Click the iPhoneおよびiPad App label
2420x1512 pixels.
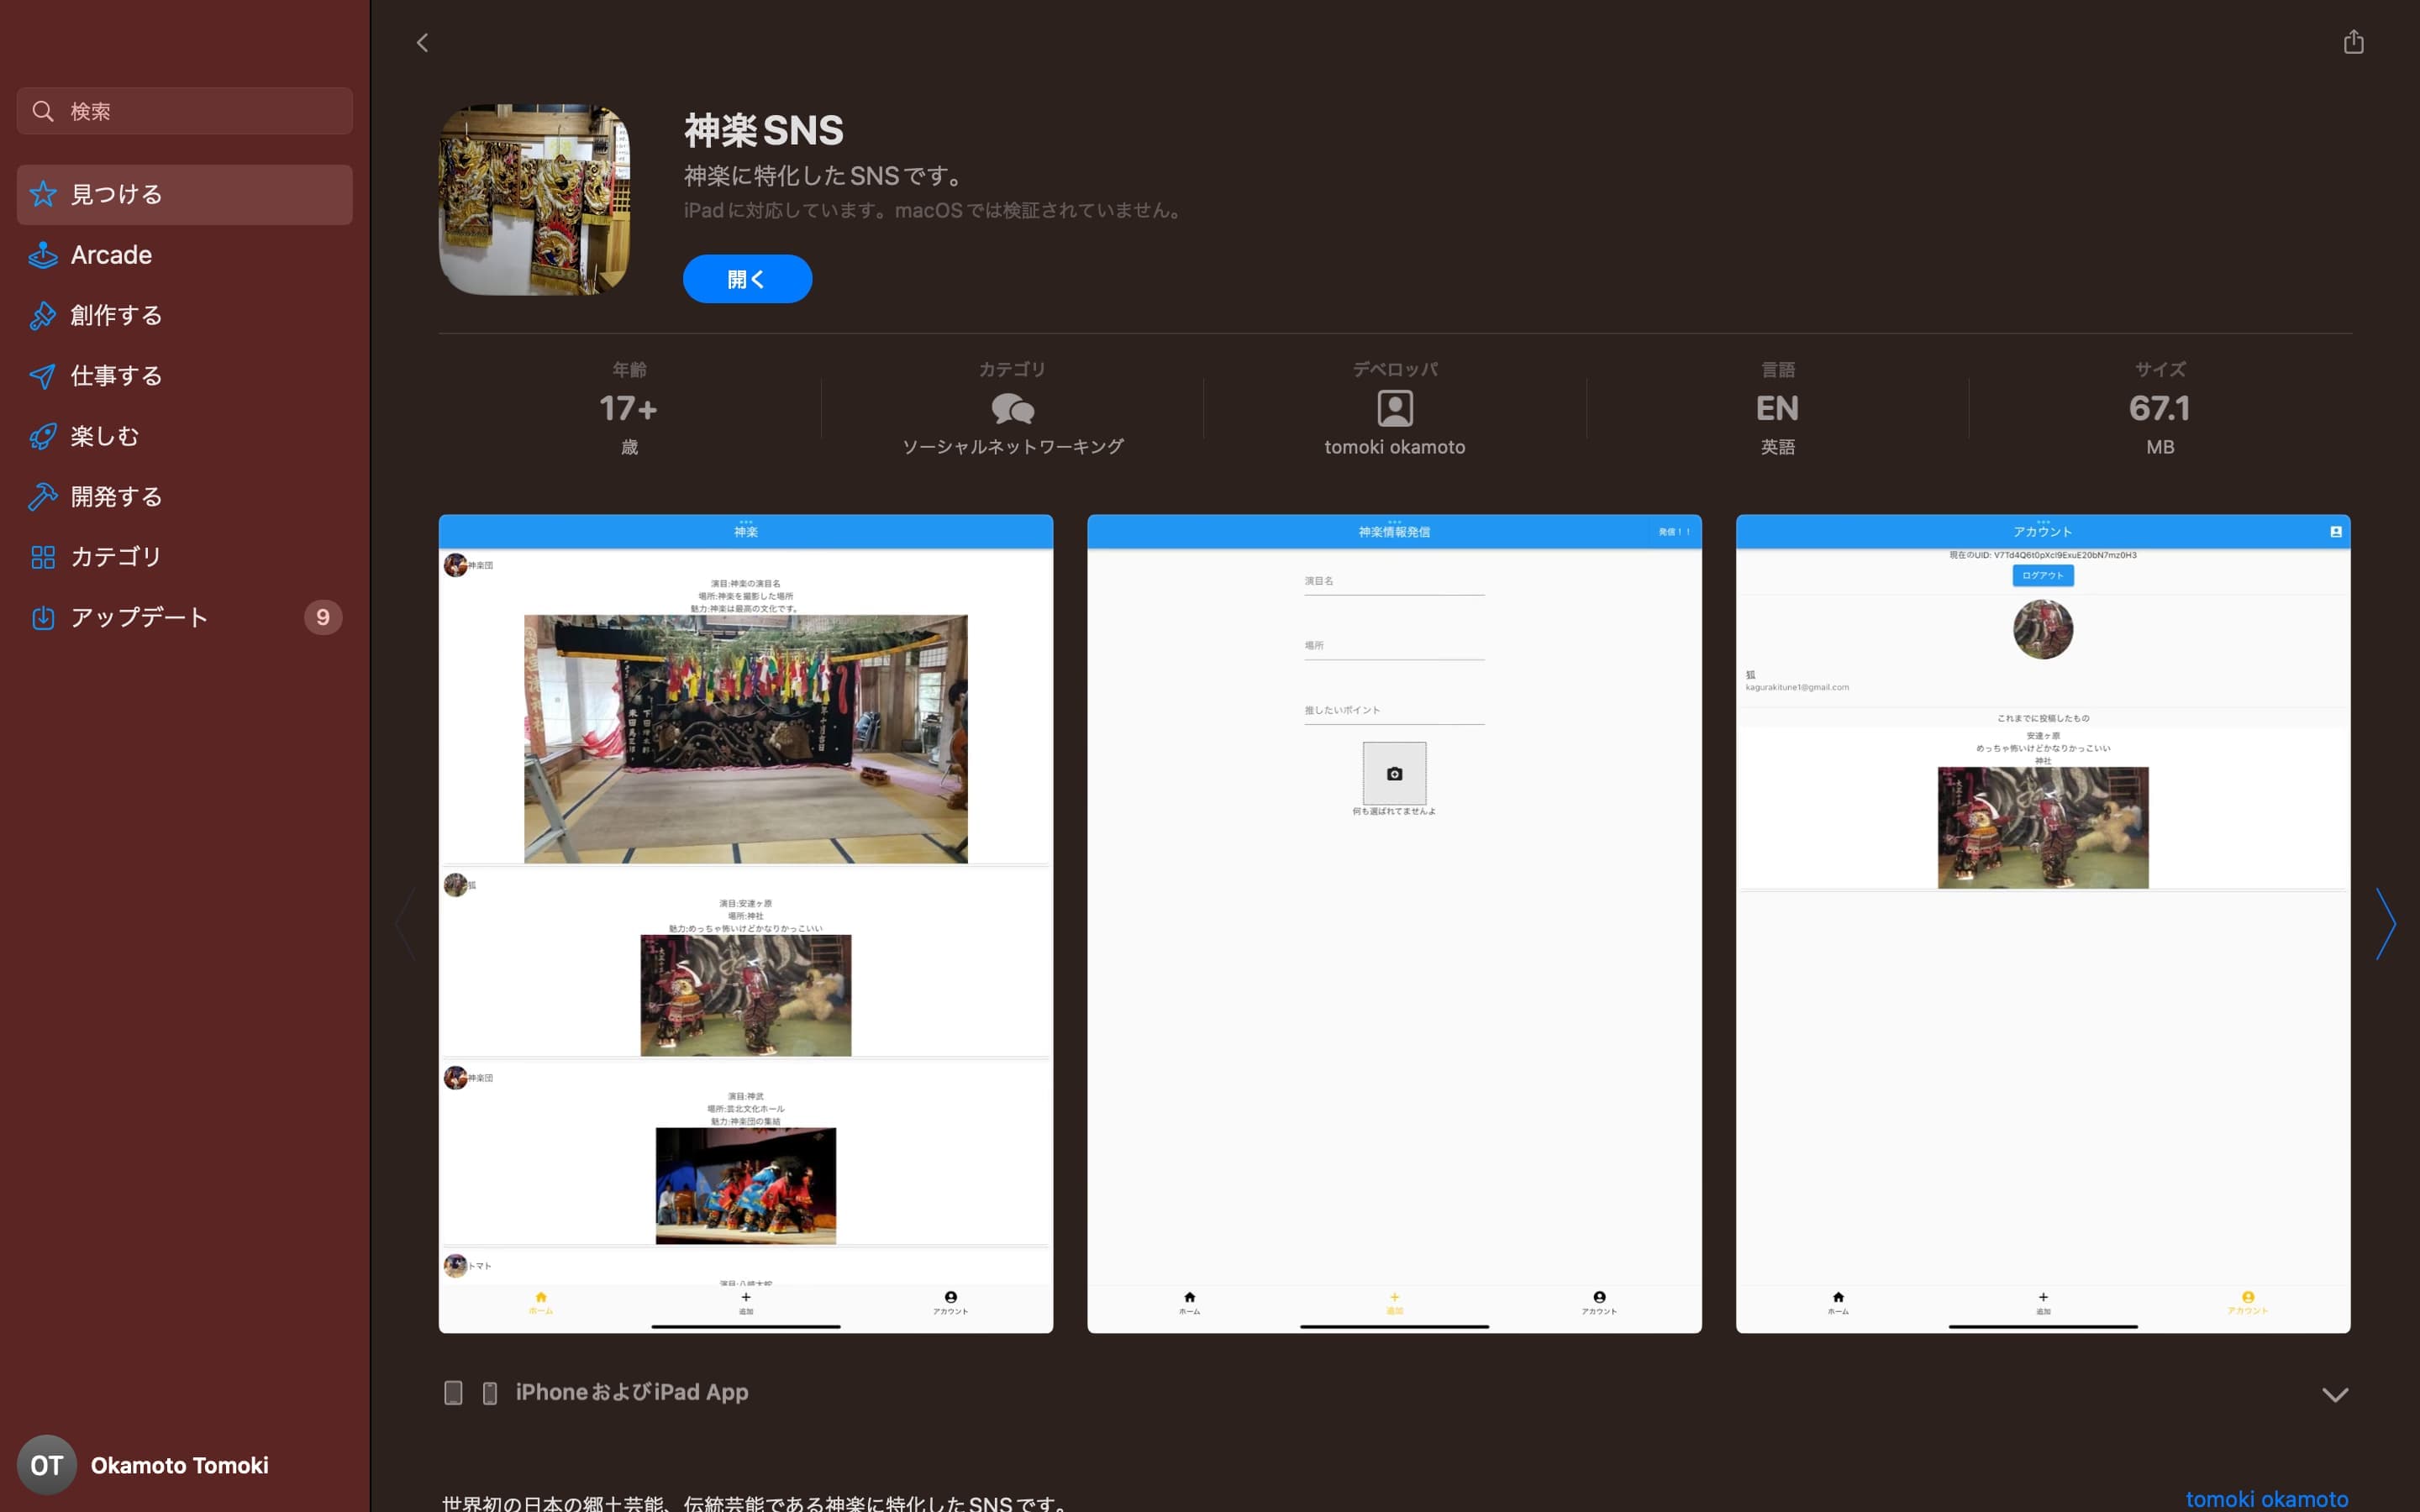click(632, 1392)
